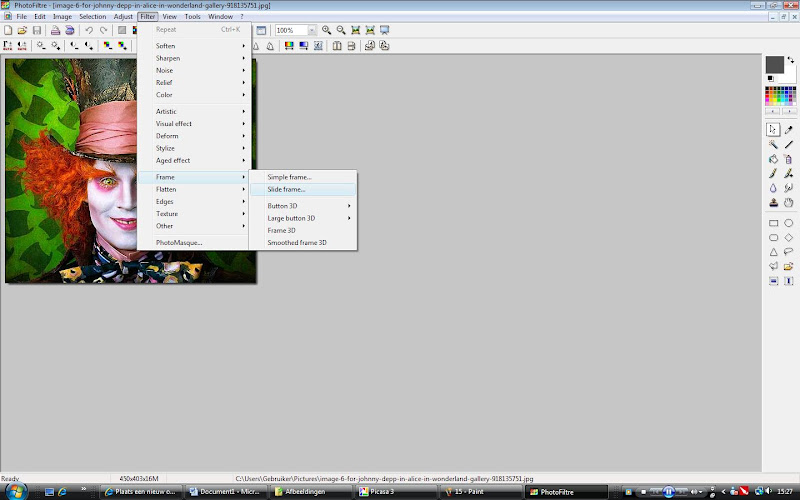The width and height of the screenshot is (800, 500).
Task: Click the Undo arrow icon
Action: click(89, 31)
